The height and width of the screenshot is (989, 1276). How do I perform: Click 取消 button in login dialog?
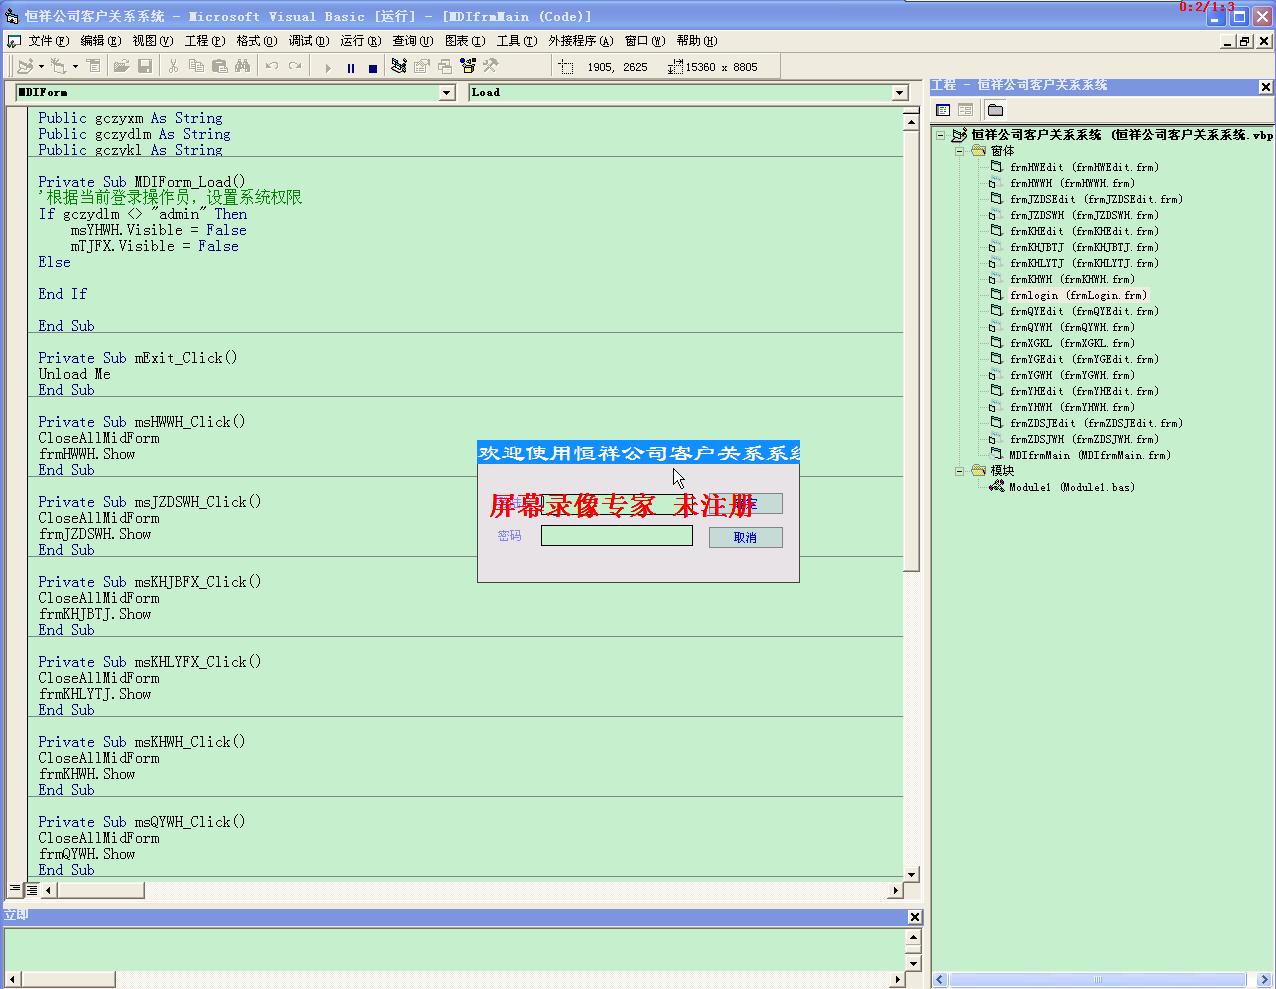[745, 538]
